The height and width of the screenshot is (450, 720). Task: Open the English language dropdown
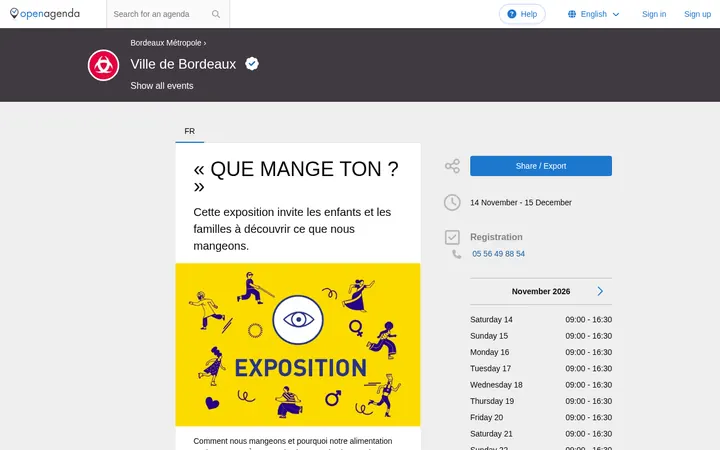594,14
